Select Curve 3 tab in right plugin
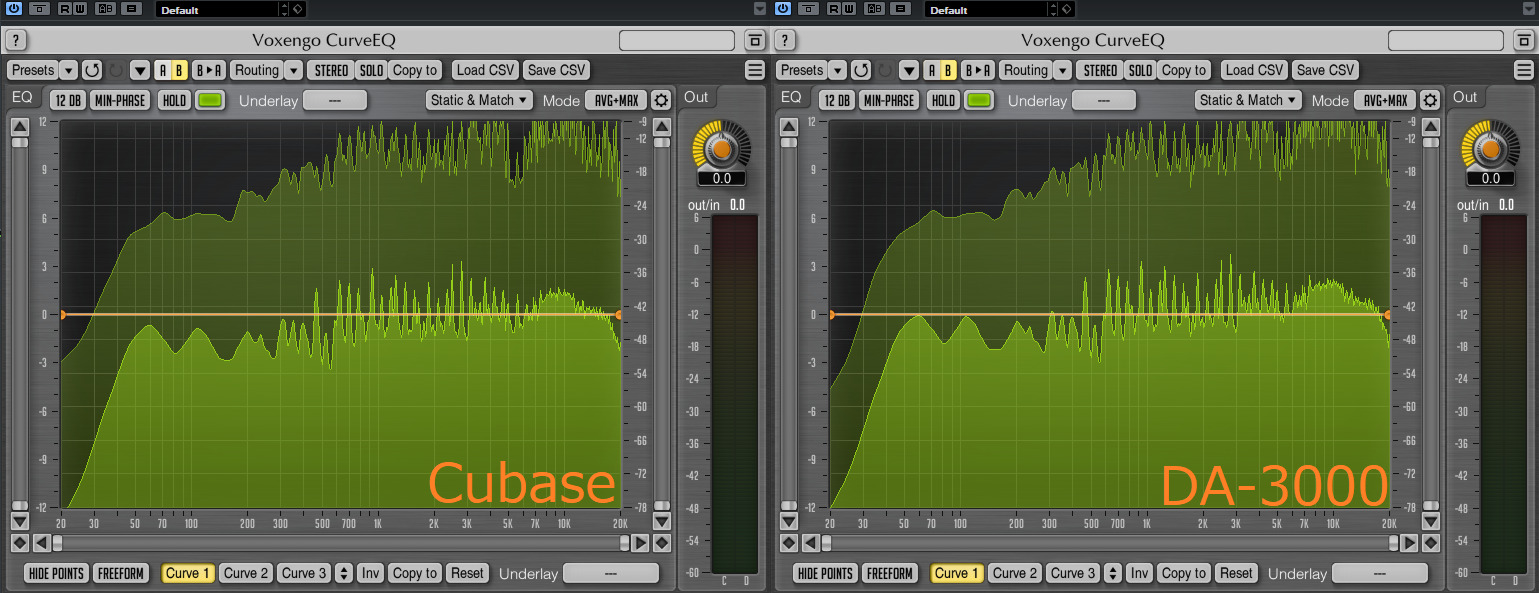The width and height of the screenshot is (1539, 593). point(1073,573)
